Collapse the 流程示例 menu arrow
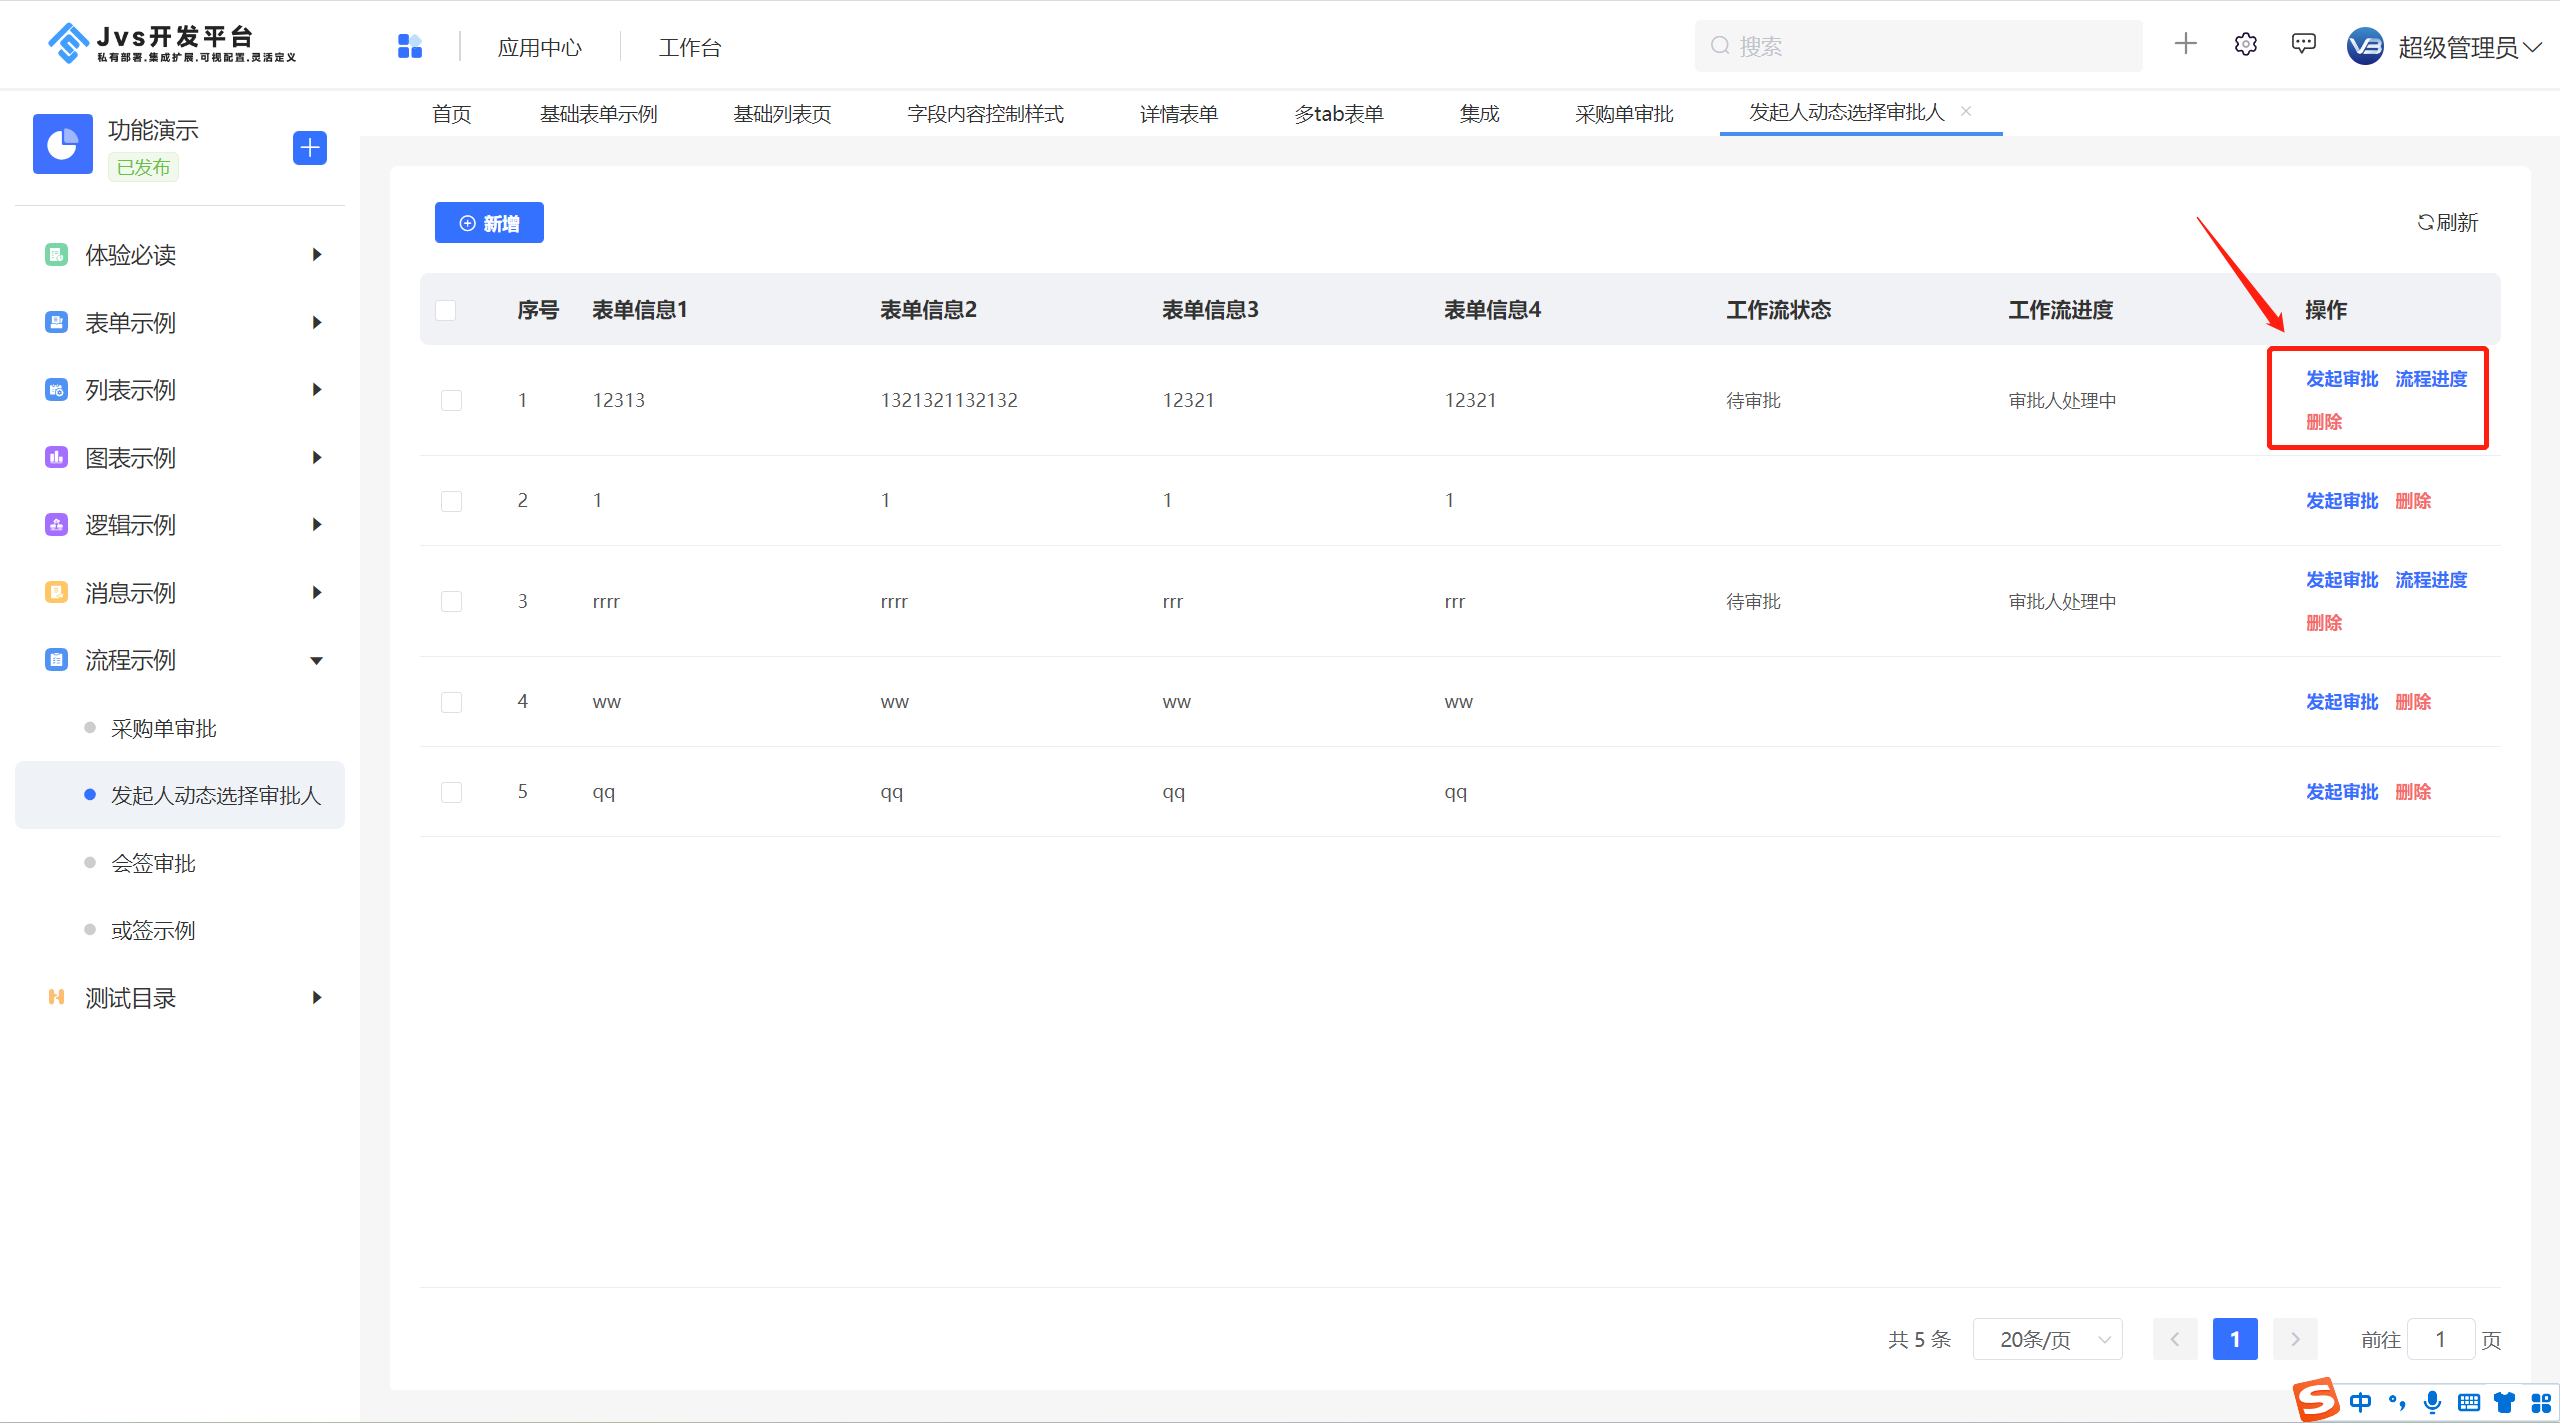2560x1423 pixels. [x=317, y=660]
